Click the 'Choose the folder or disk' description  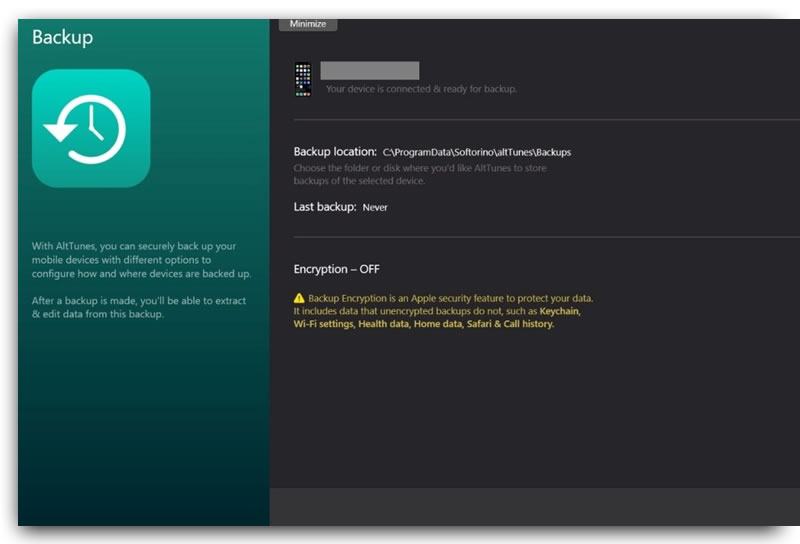[x=420, y=174]
